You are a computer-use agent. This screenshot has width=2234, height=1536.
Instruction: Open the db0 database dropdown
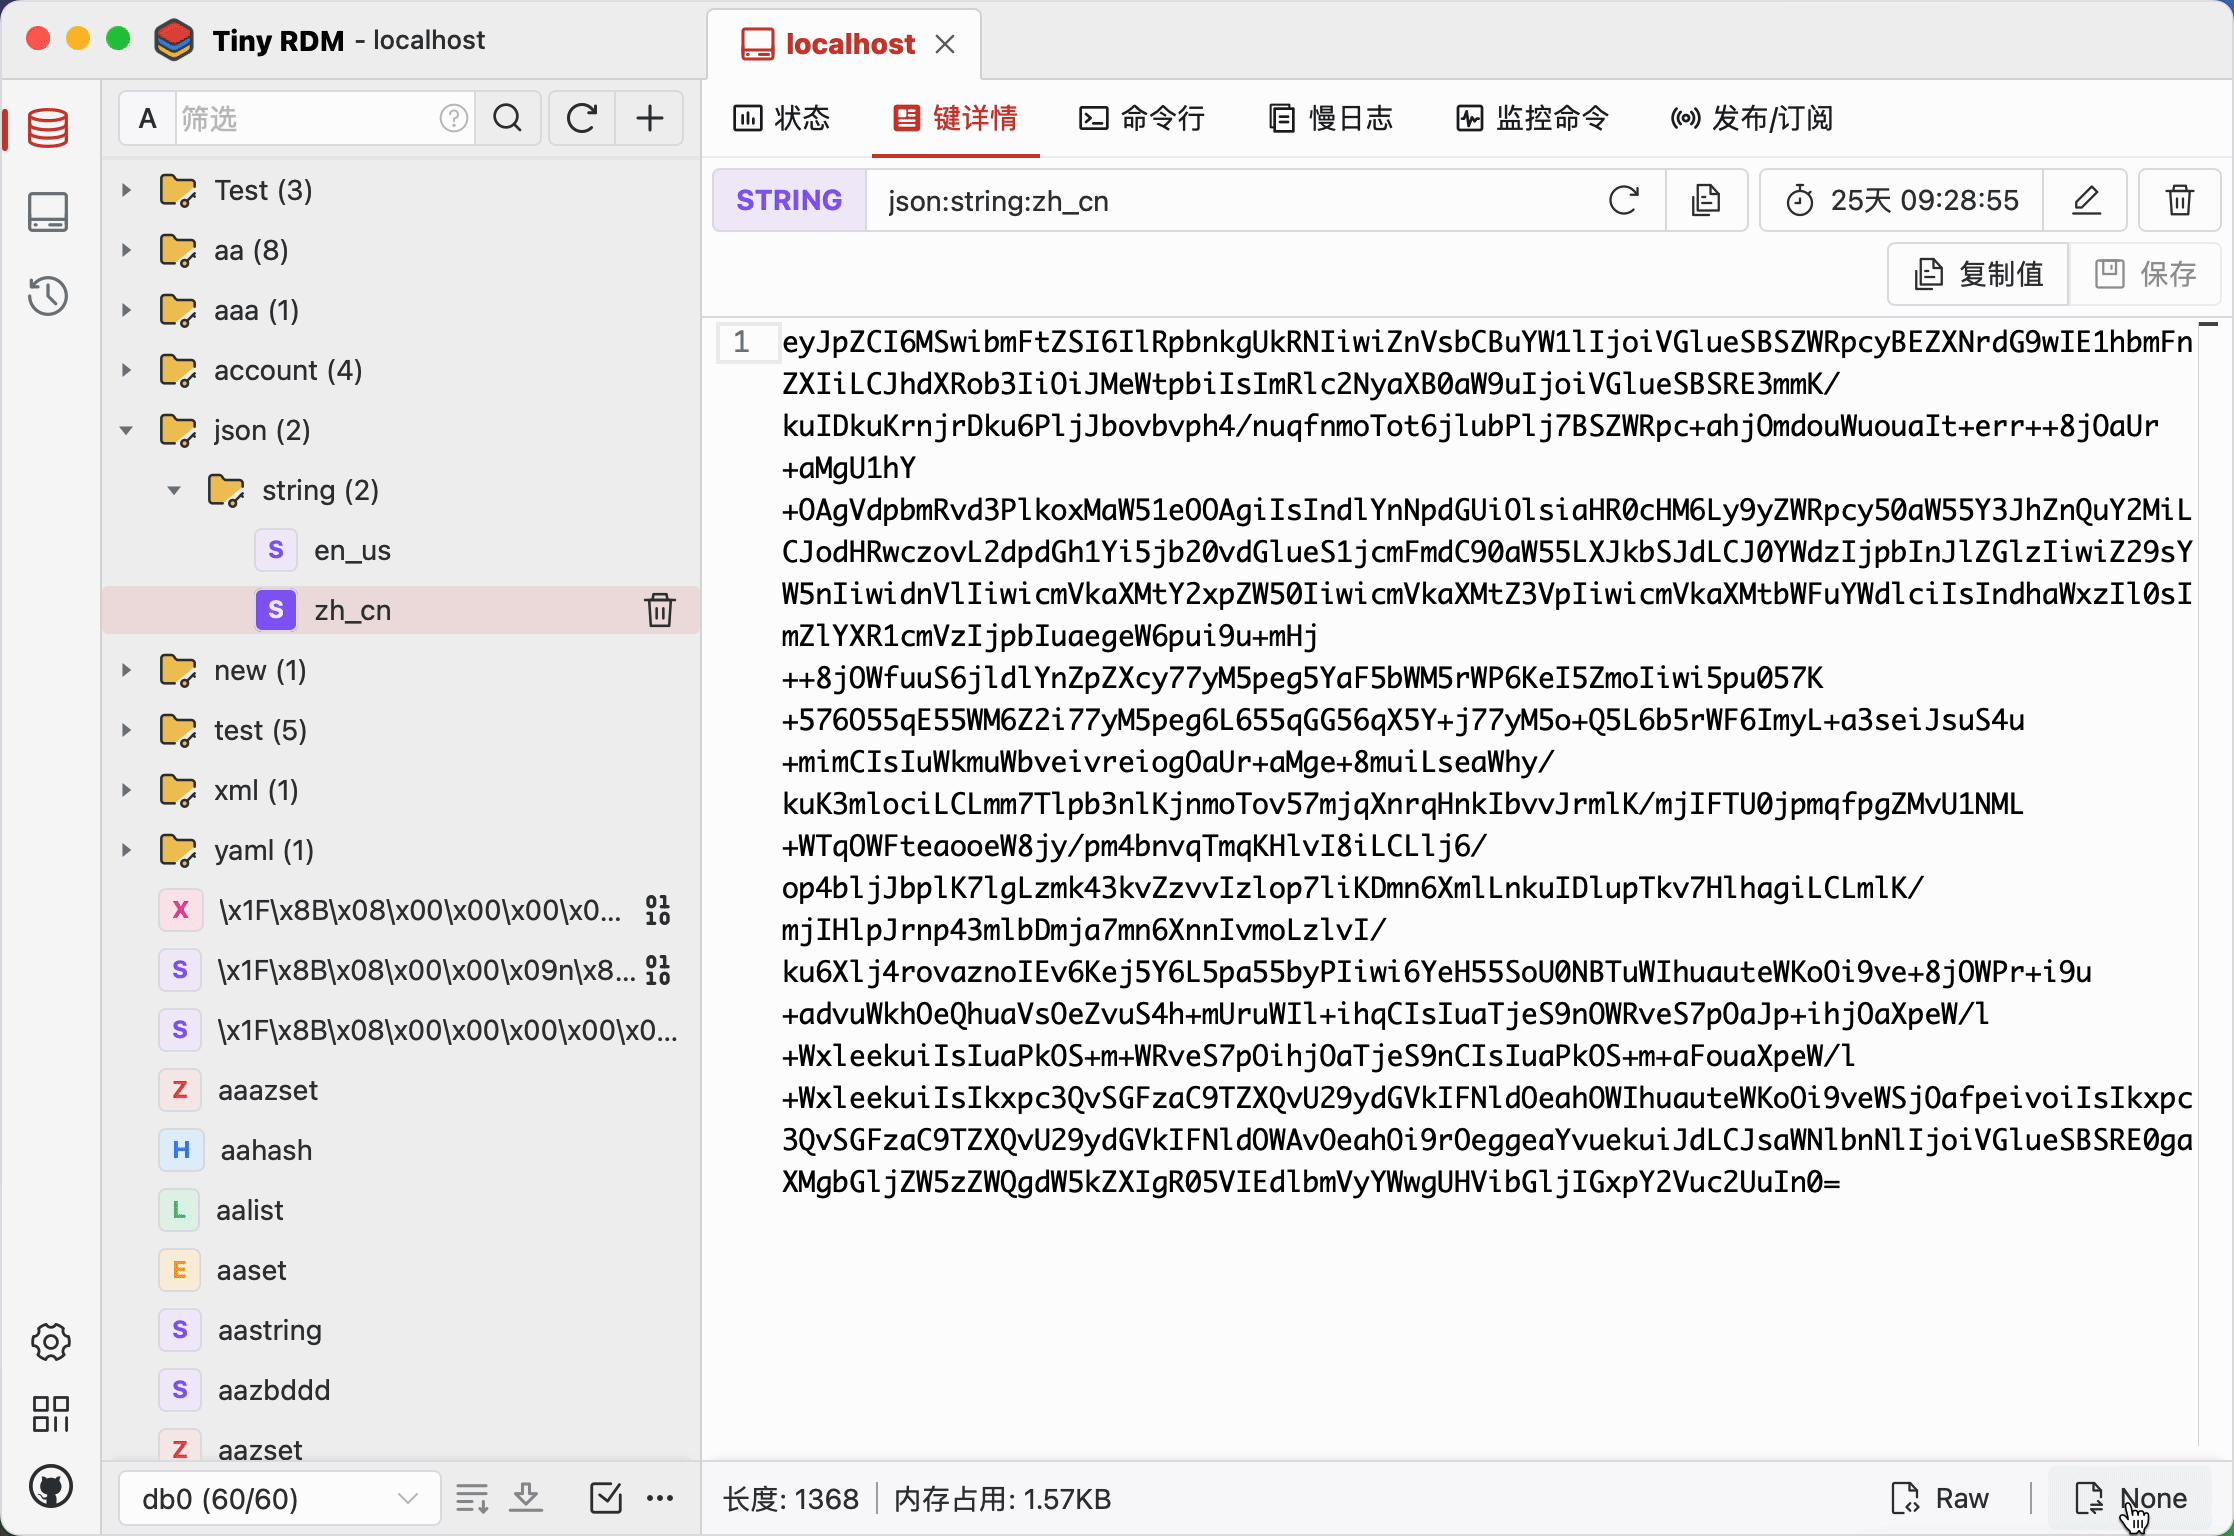click(278, 1497)
